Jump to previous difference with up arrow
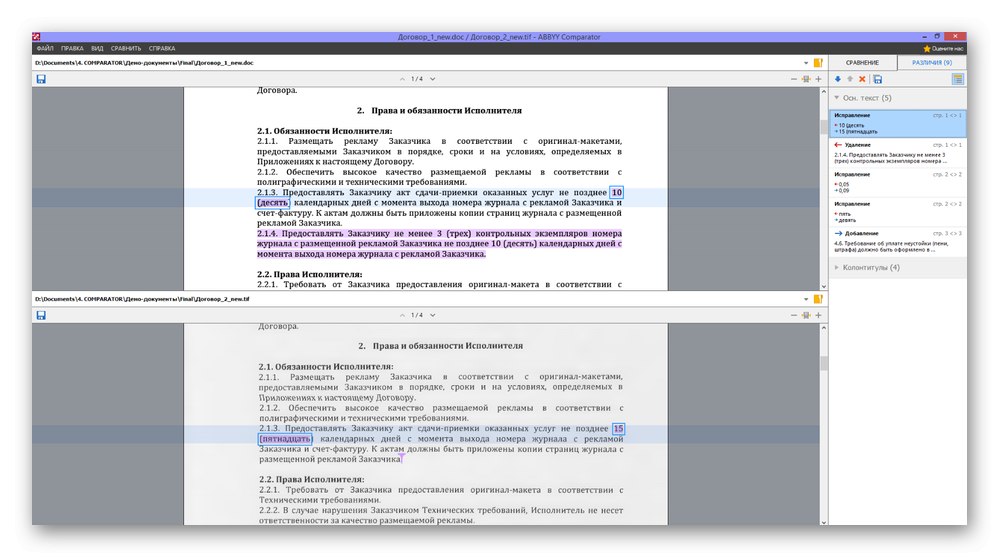 pyautogui.click(x=850, y=79)
